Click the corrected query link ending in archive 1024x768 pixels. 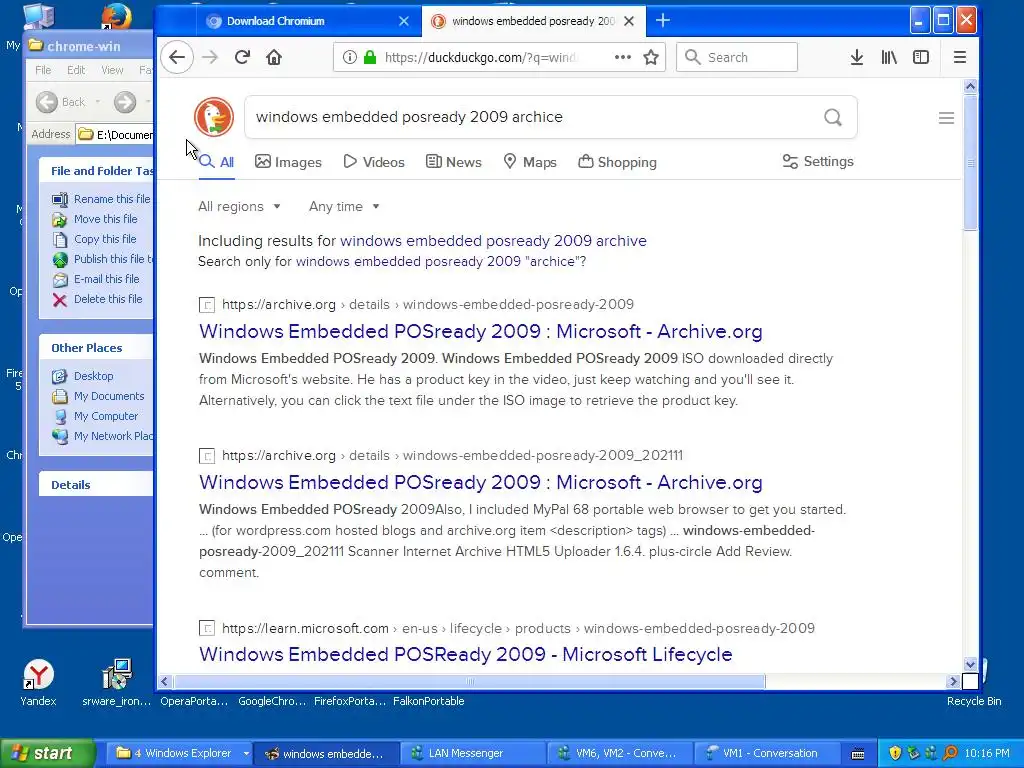493,241
